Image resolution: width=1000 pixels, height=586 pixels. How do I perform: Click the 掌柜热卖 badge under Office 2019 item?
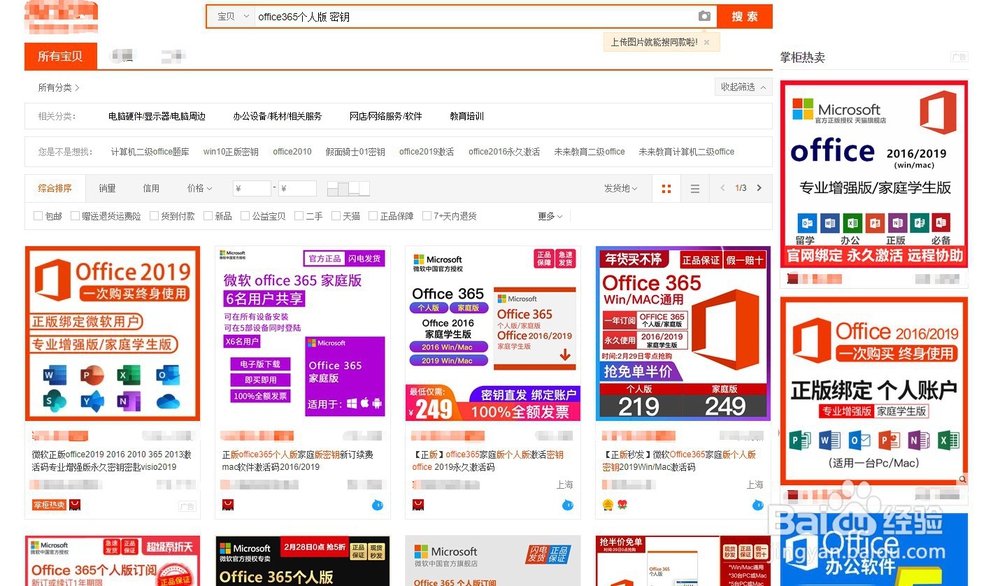(x=49, y=505)
